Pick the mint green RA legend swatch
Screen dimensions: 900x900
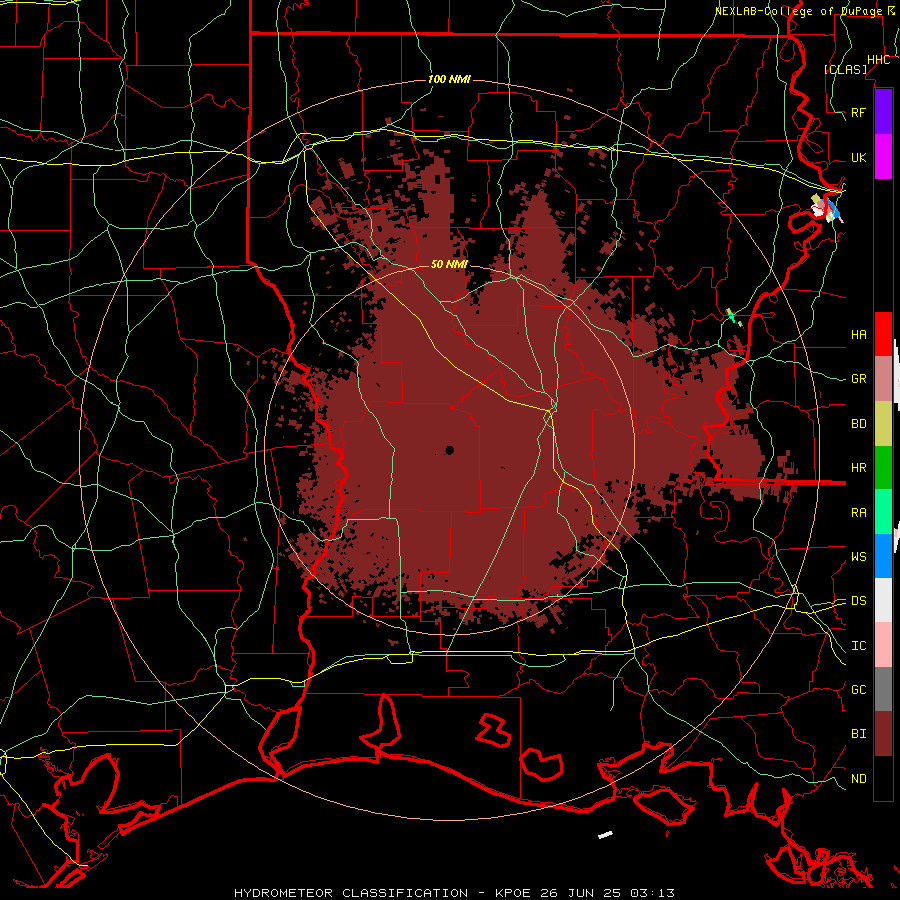(883, 512)
